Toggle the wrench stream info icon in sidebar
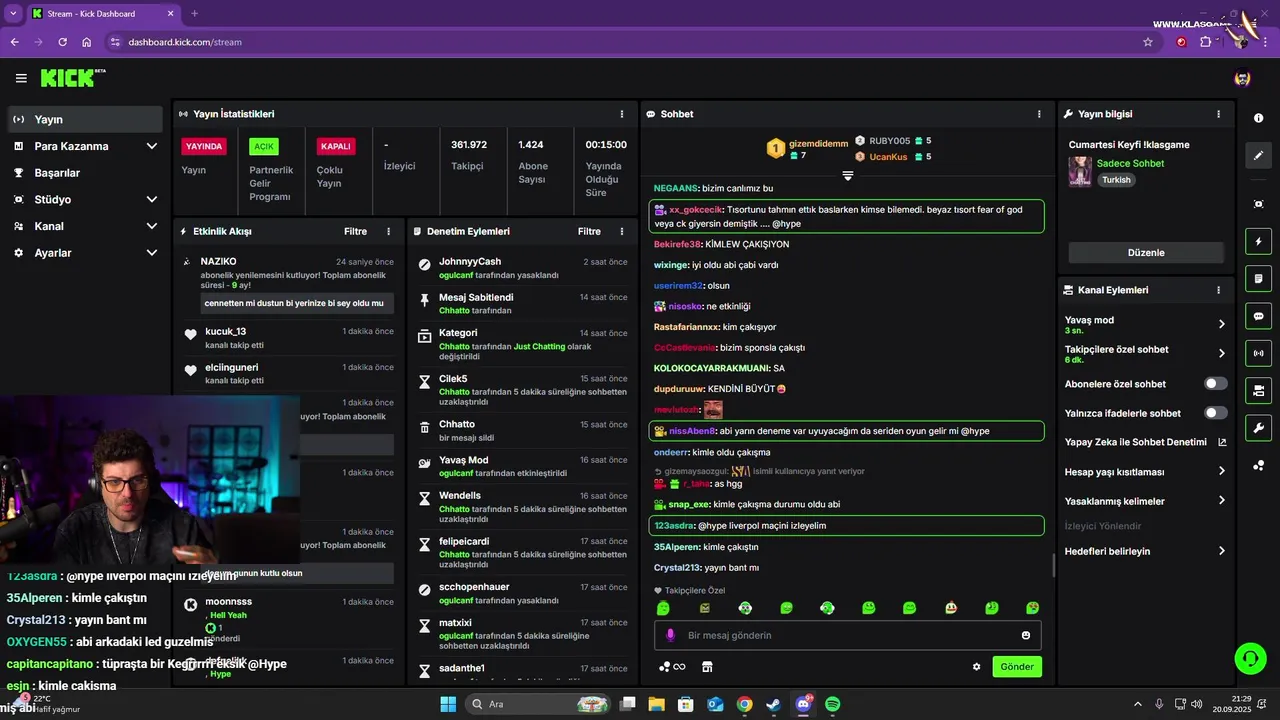1280x720 pixels. click(x=1258, y=428)
